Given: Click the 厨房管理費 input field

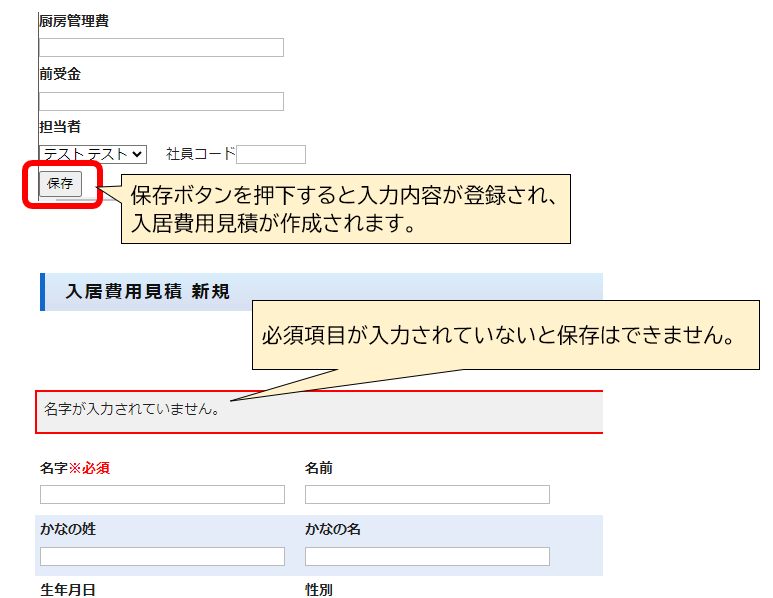Looking at the screenshot, I should pyautogui.click(x=161, y=47).
